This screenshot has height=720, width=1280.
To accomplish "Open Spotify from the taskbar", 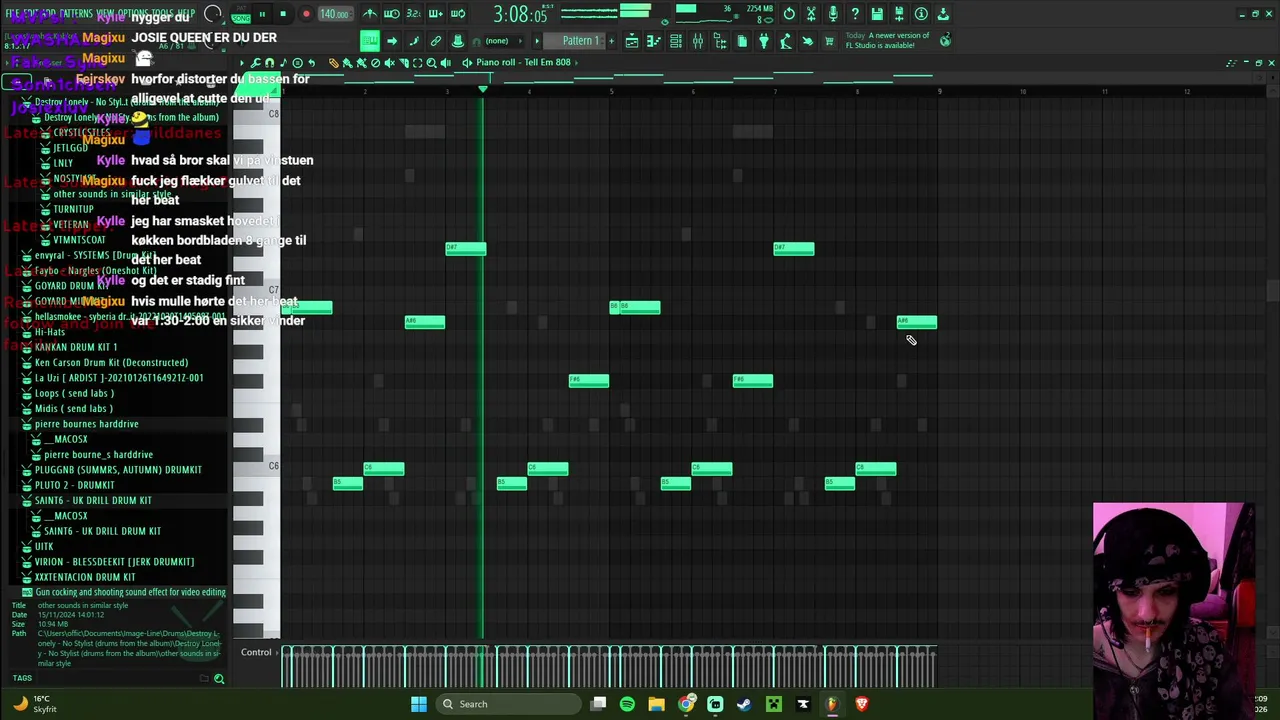I will [x=627, y=704].
